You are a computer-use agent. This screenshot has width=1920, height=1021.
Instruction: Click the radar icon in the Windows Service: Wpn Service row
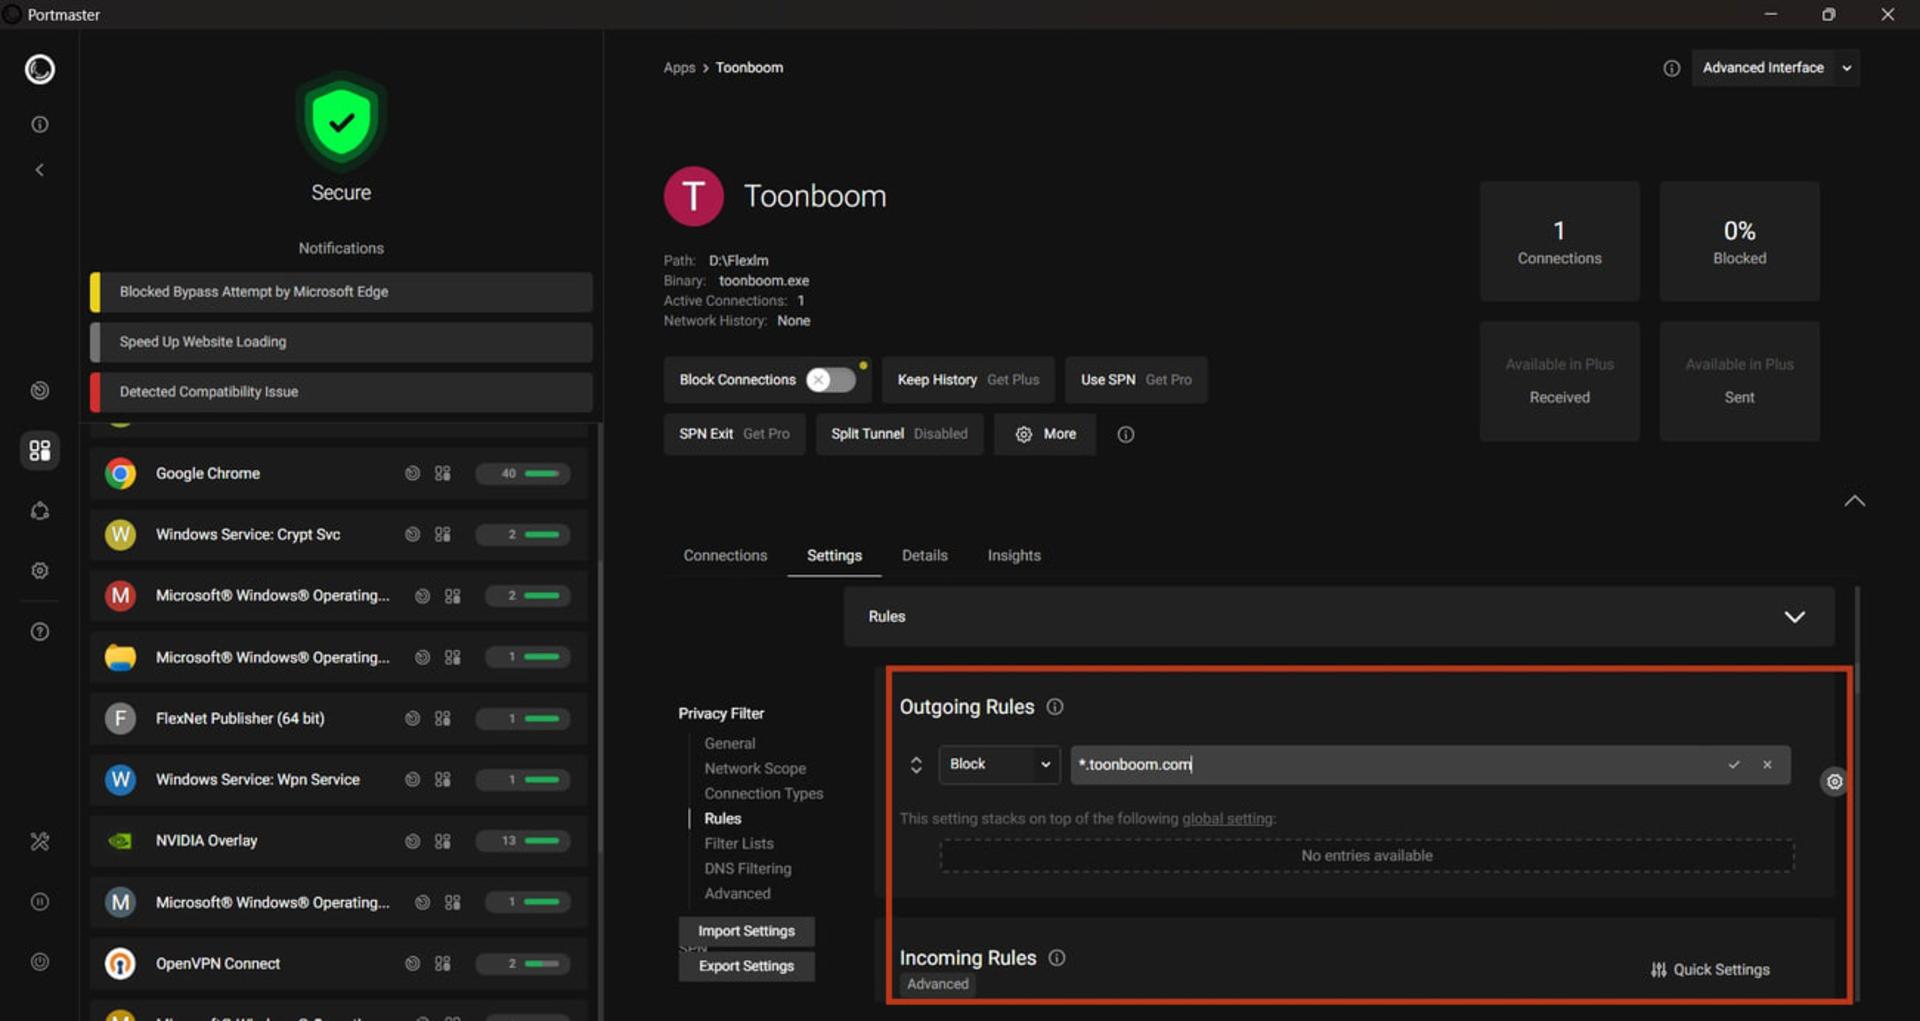[412, 779]
